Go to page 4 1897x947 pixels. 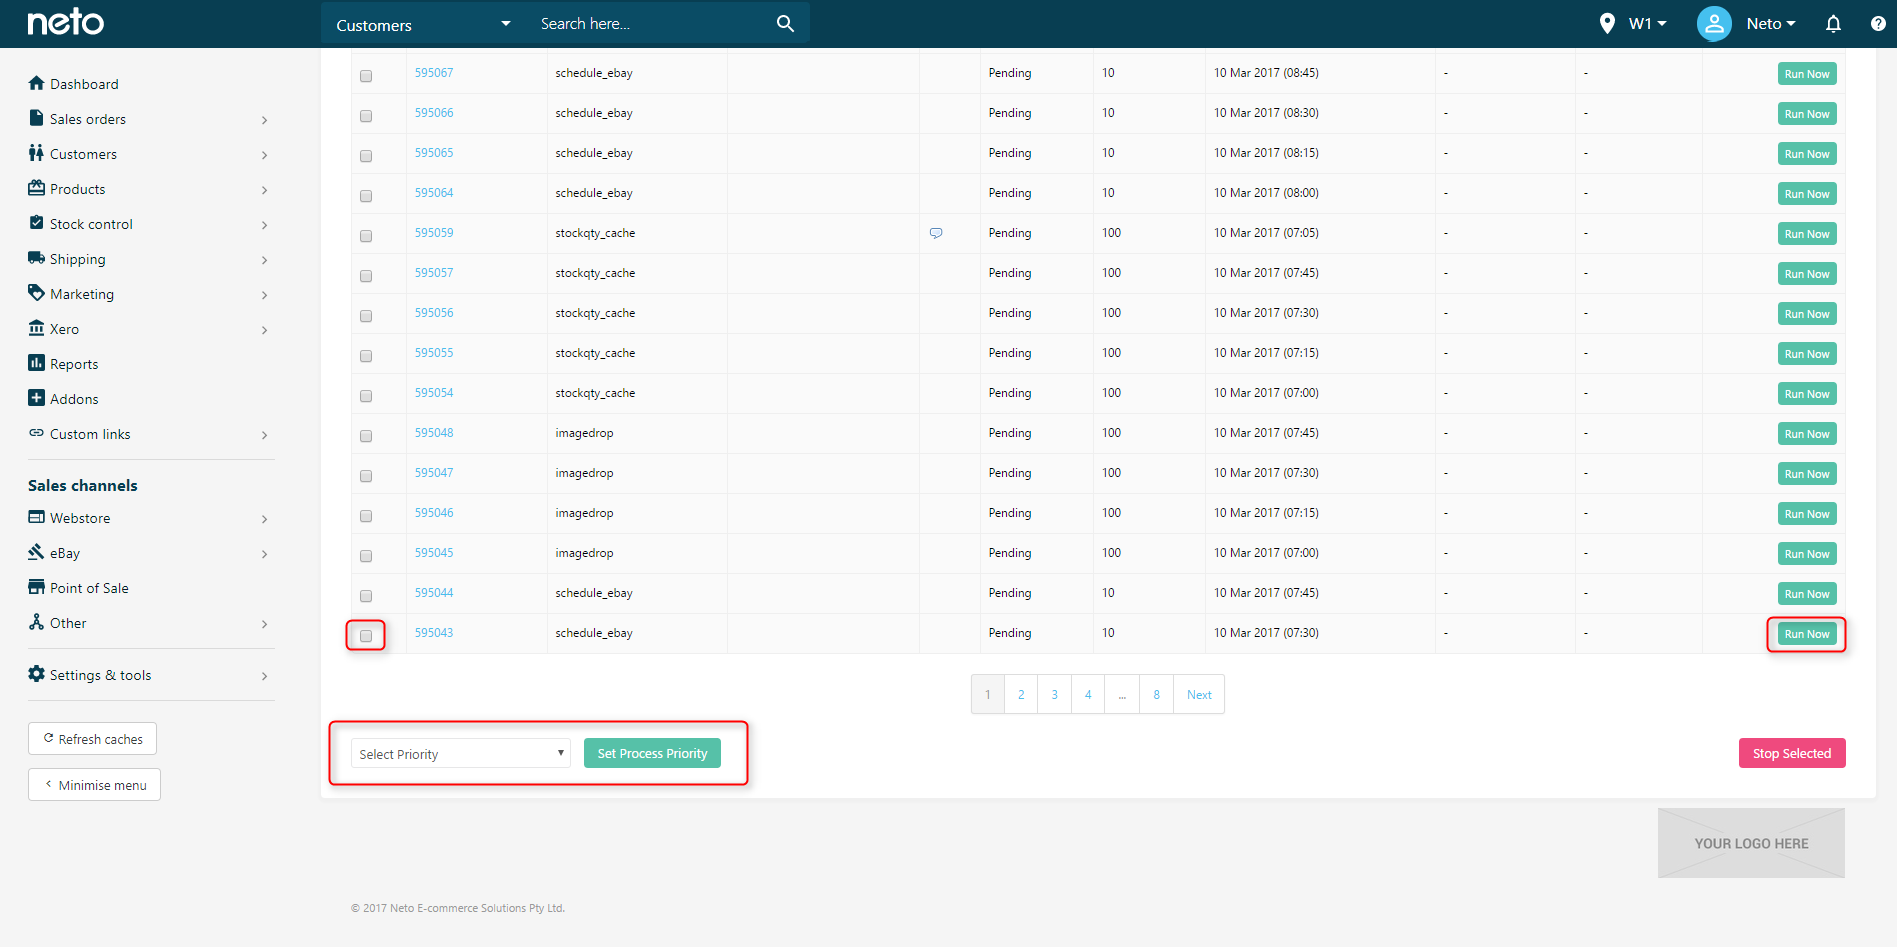[x=1088, y=694]
